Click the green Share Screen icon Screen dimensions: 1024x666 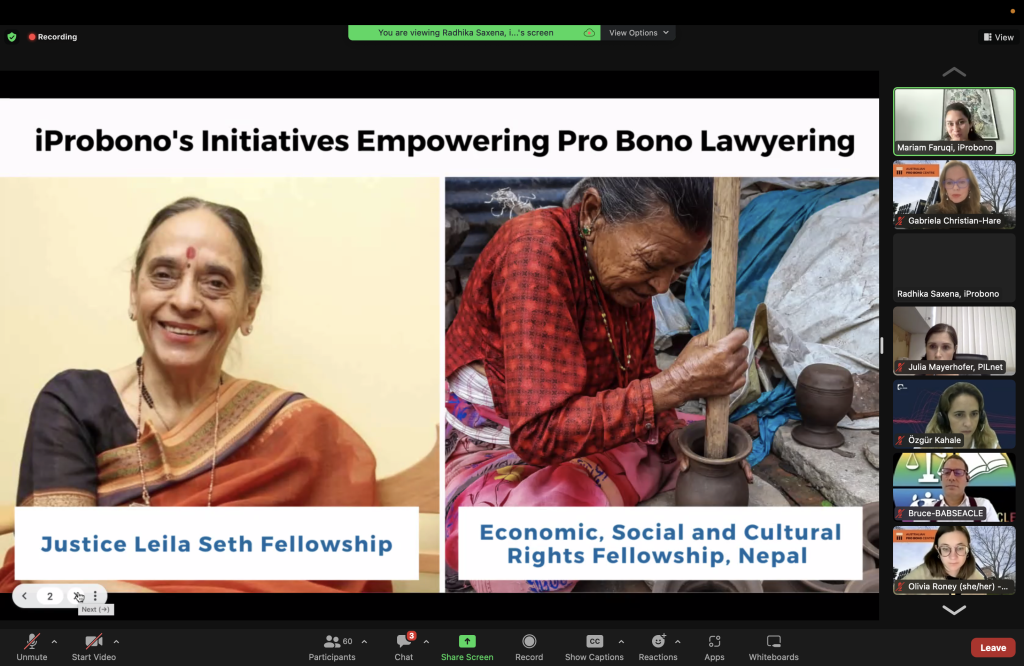[467, 641]
